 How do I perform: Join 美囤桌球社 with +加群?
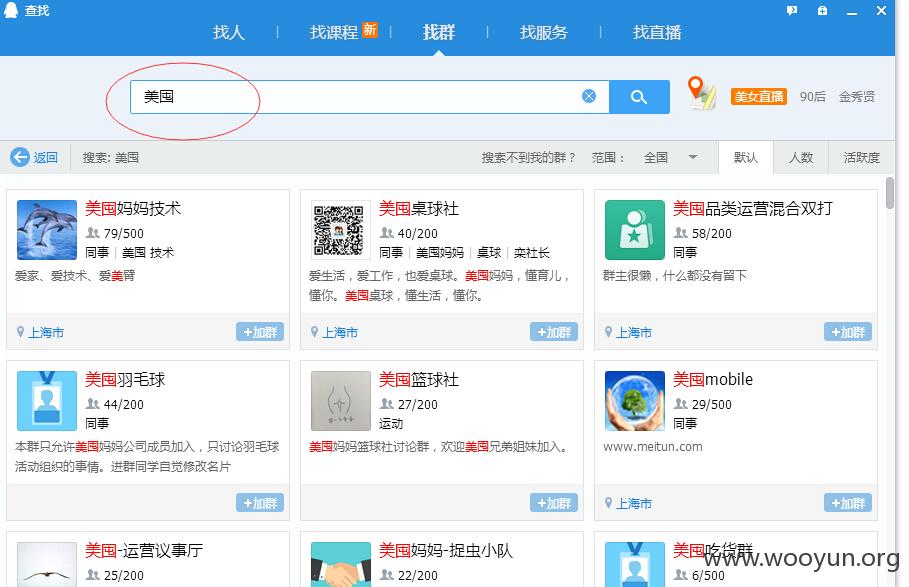(x=554, y=332)
